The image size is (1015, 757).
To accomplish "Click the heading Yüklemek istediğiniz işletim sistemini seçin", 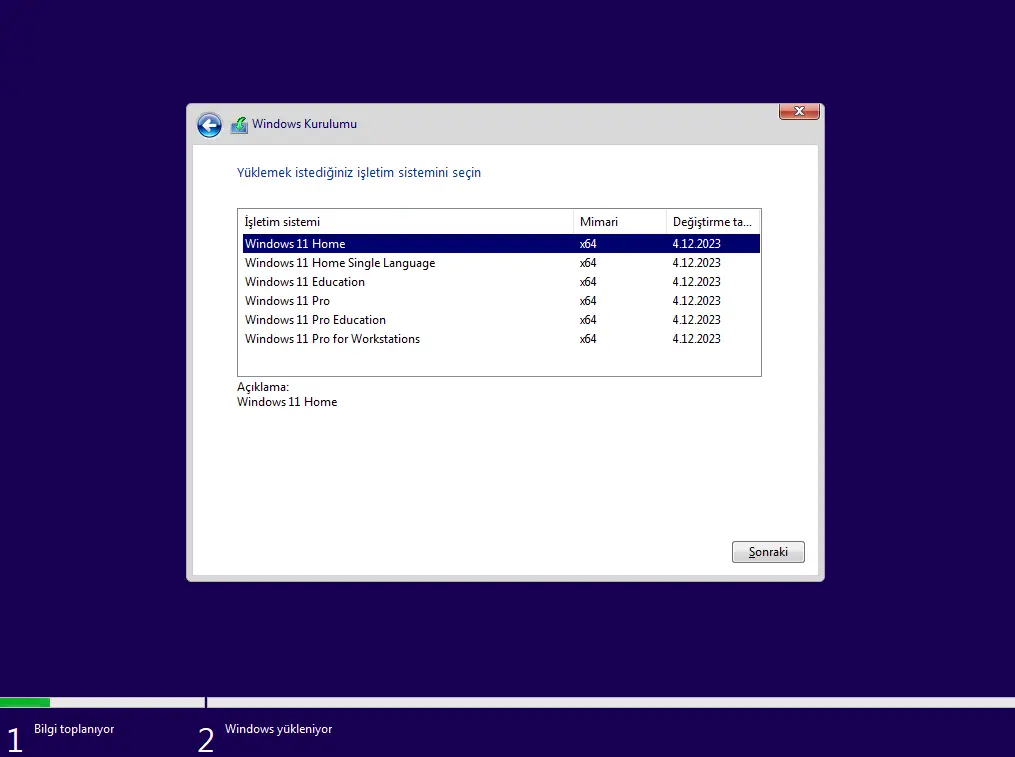I will click(x=359, y=173).
